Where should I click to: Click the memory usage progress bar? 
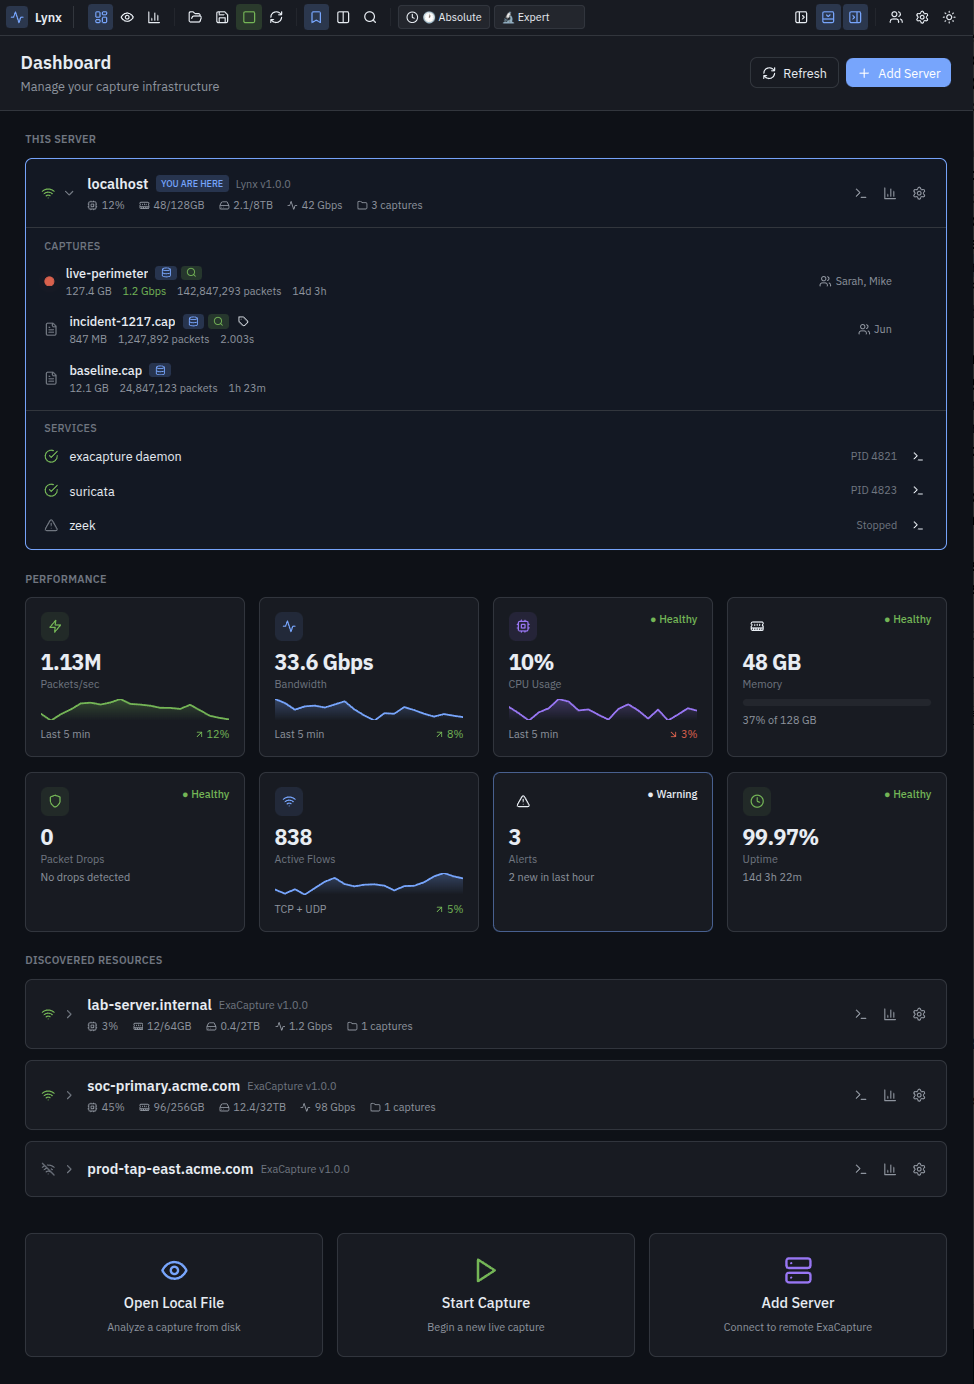(x=836, y=701)
